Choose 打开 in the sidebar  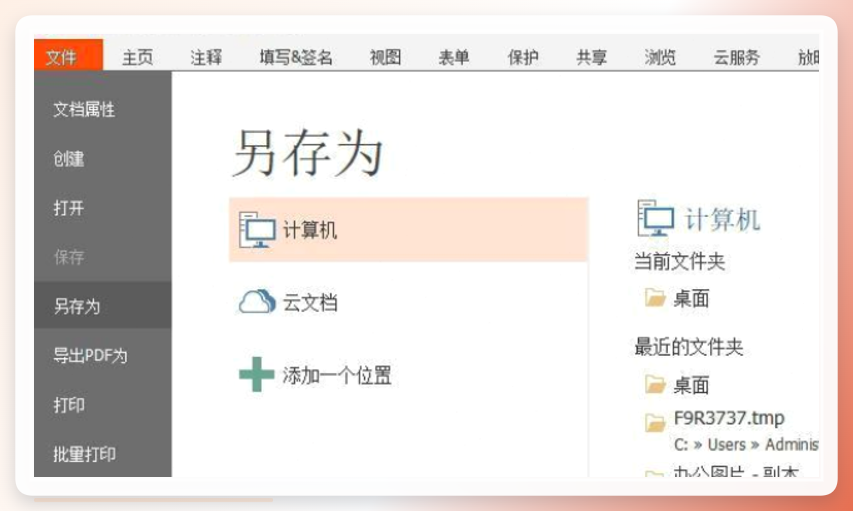point(69,208)
